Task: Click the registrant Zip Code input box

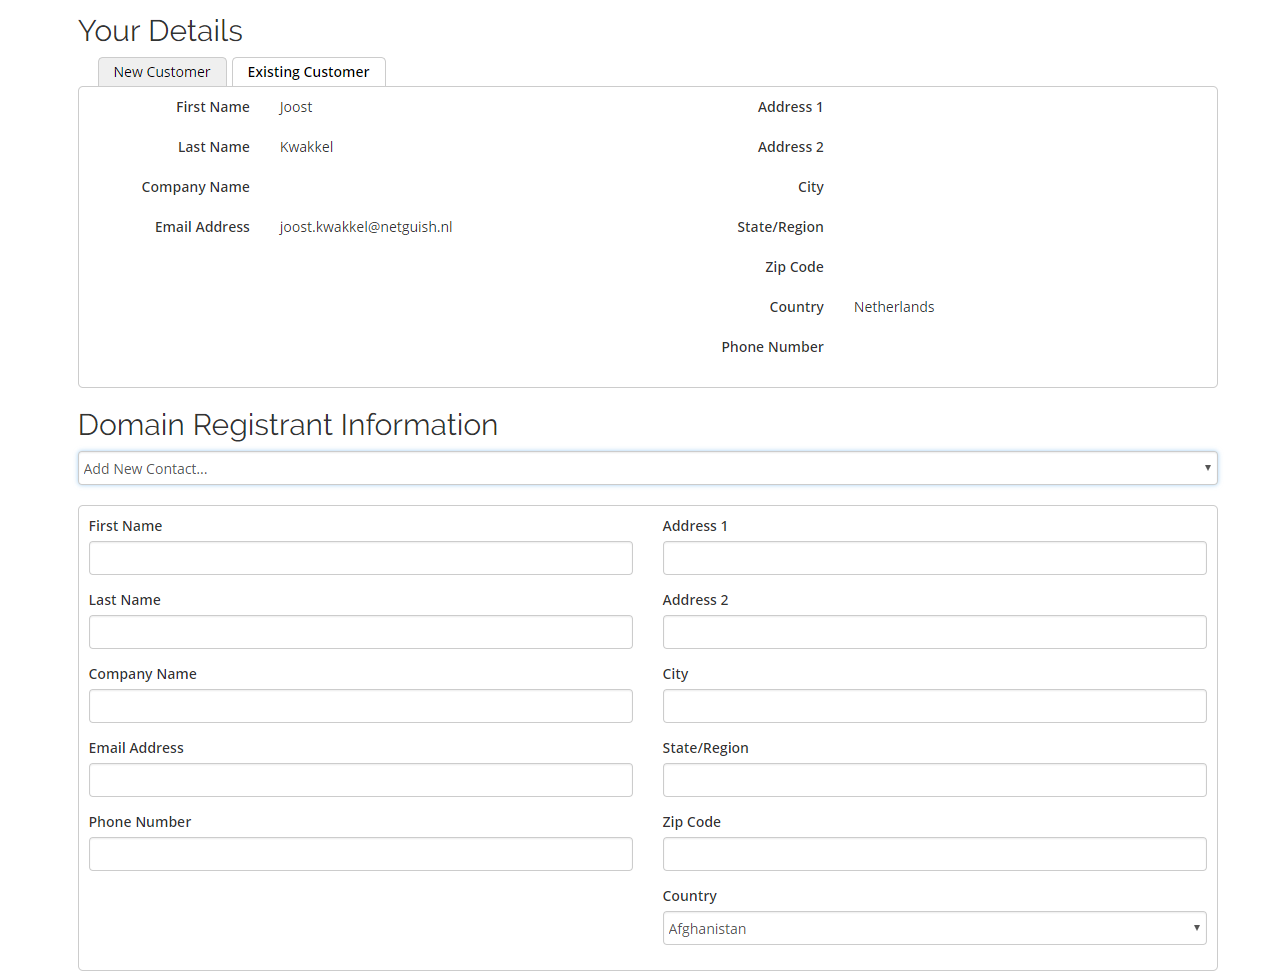Action: coord(933,854)
